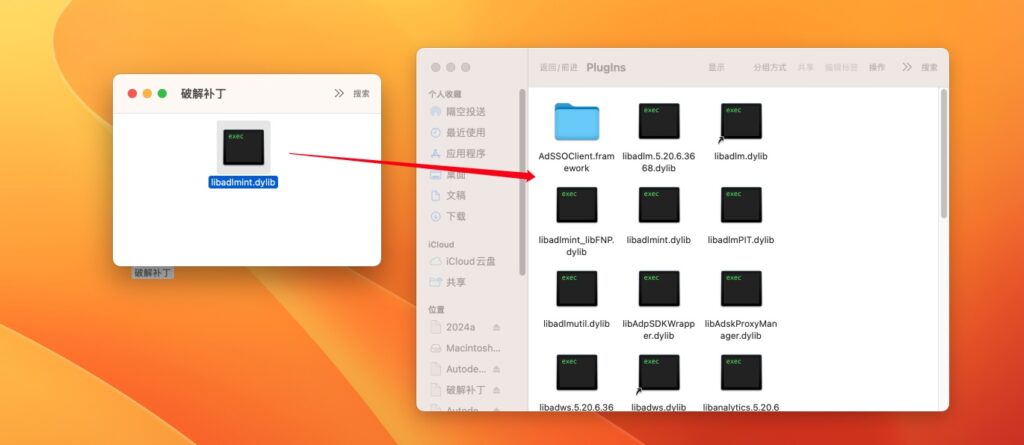Viewport: 1024px width, 445px height.
Task: Open the 2024a volume in the sidebar
Action: pyautogui.click(x=460, y=327)
